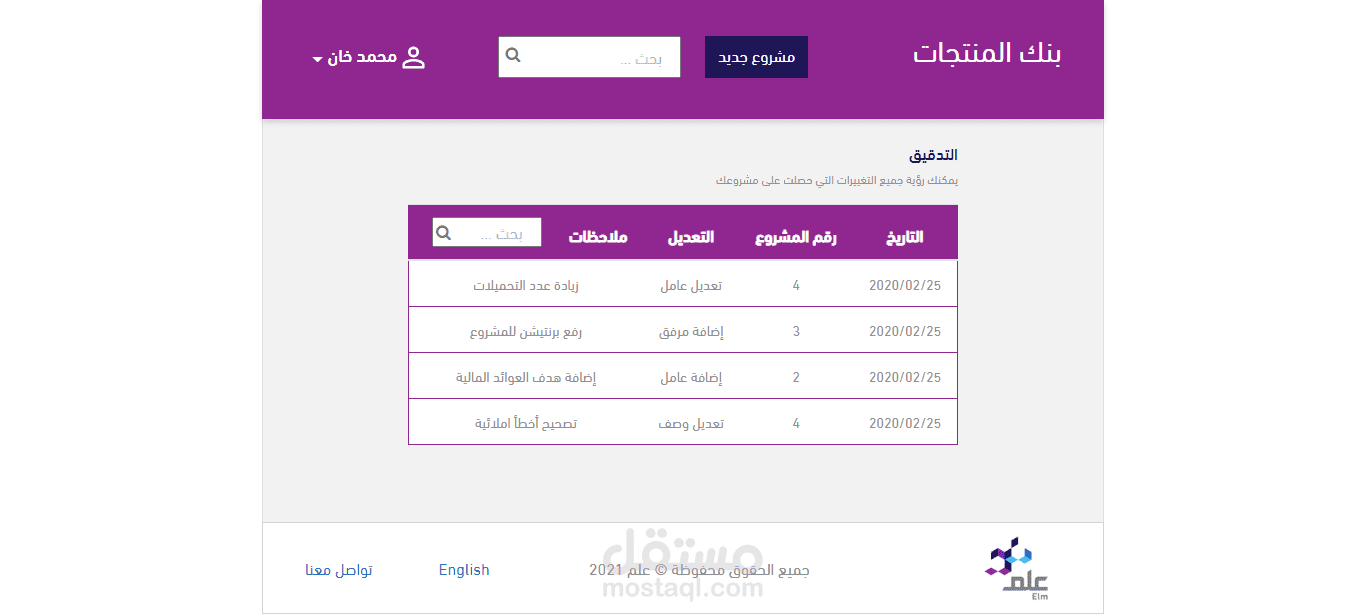Focus the header بحث search field

tap(589, 57)
